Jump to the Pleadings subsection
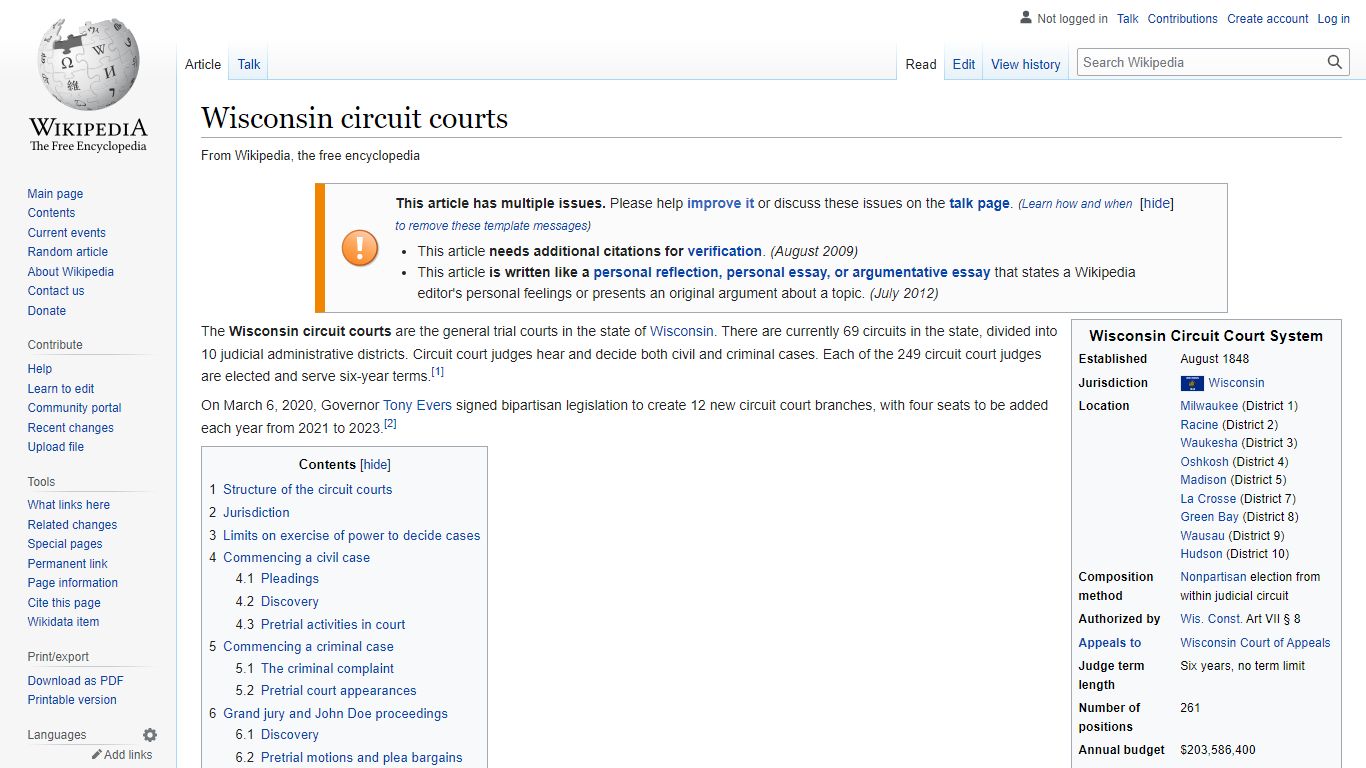The height and width of the screenshot is (768, 1366). [x=290, y=578]
